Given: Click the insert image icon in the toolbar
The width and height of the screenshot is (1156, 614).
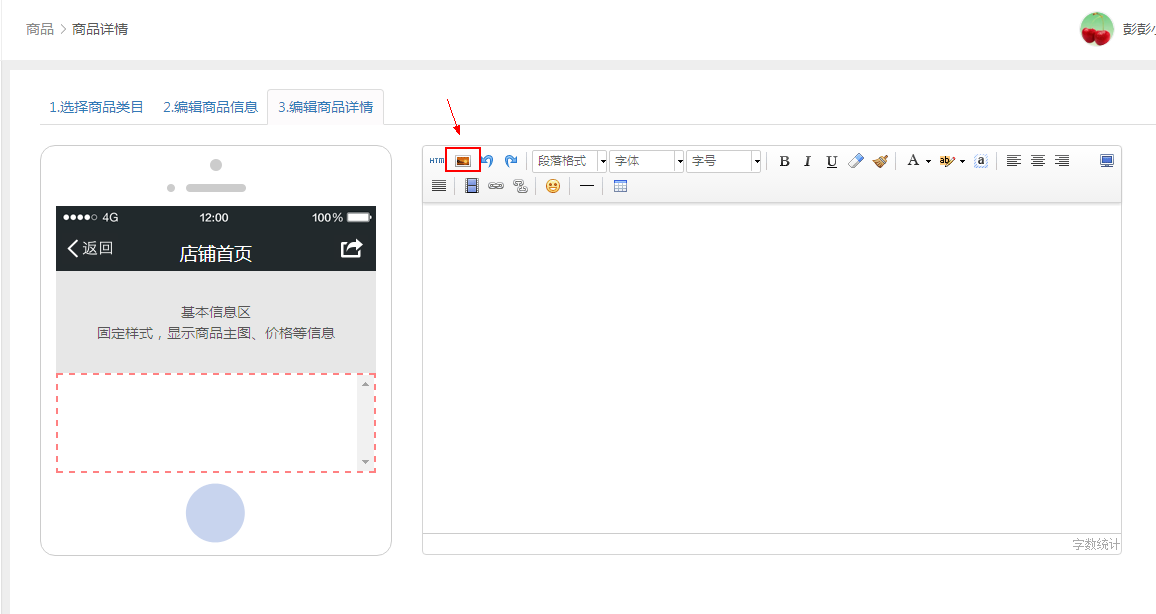Looking at the screenshot, I should (463, 161).
